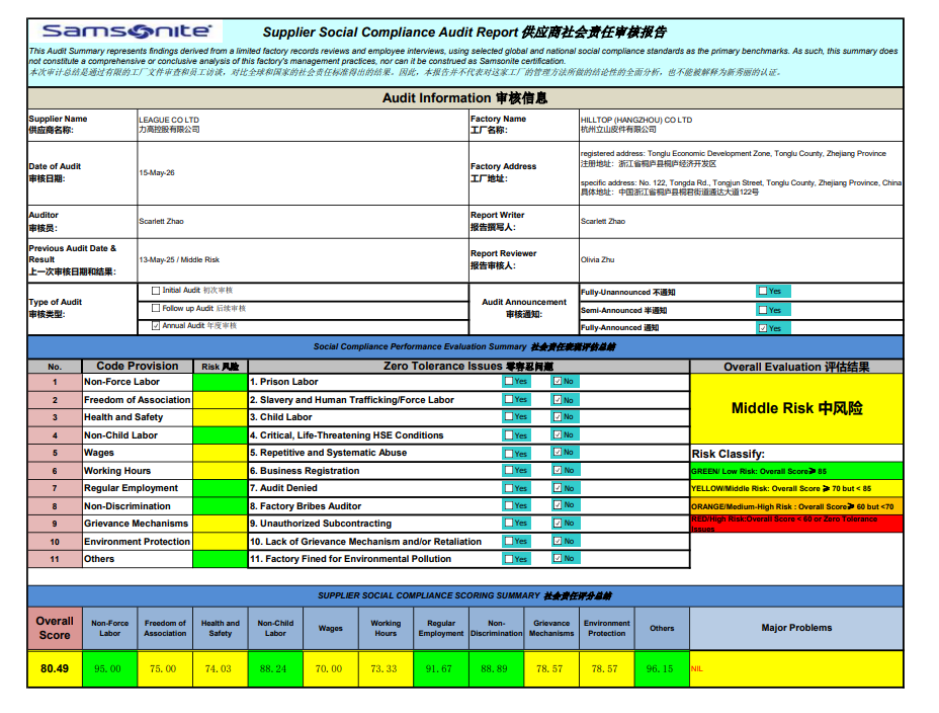
Task: Select previous audit 13-May-25 / Middle Risk
Action: coord(179,260)
